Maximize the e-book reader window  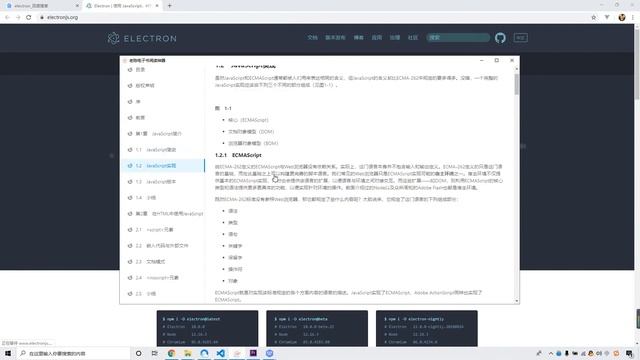pos(497,60)
